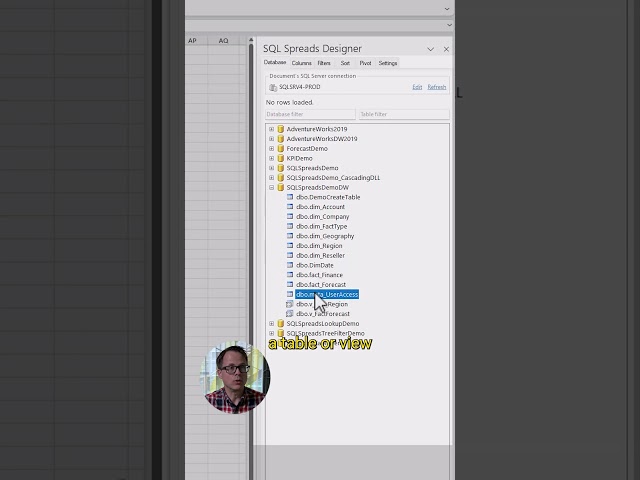Expand the SQLSpreadsDemo_CascadingDLL node

(x=271, y=178)
